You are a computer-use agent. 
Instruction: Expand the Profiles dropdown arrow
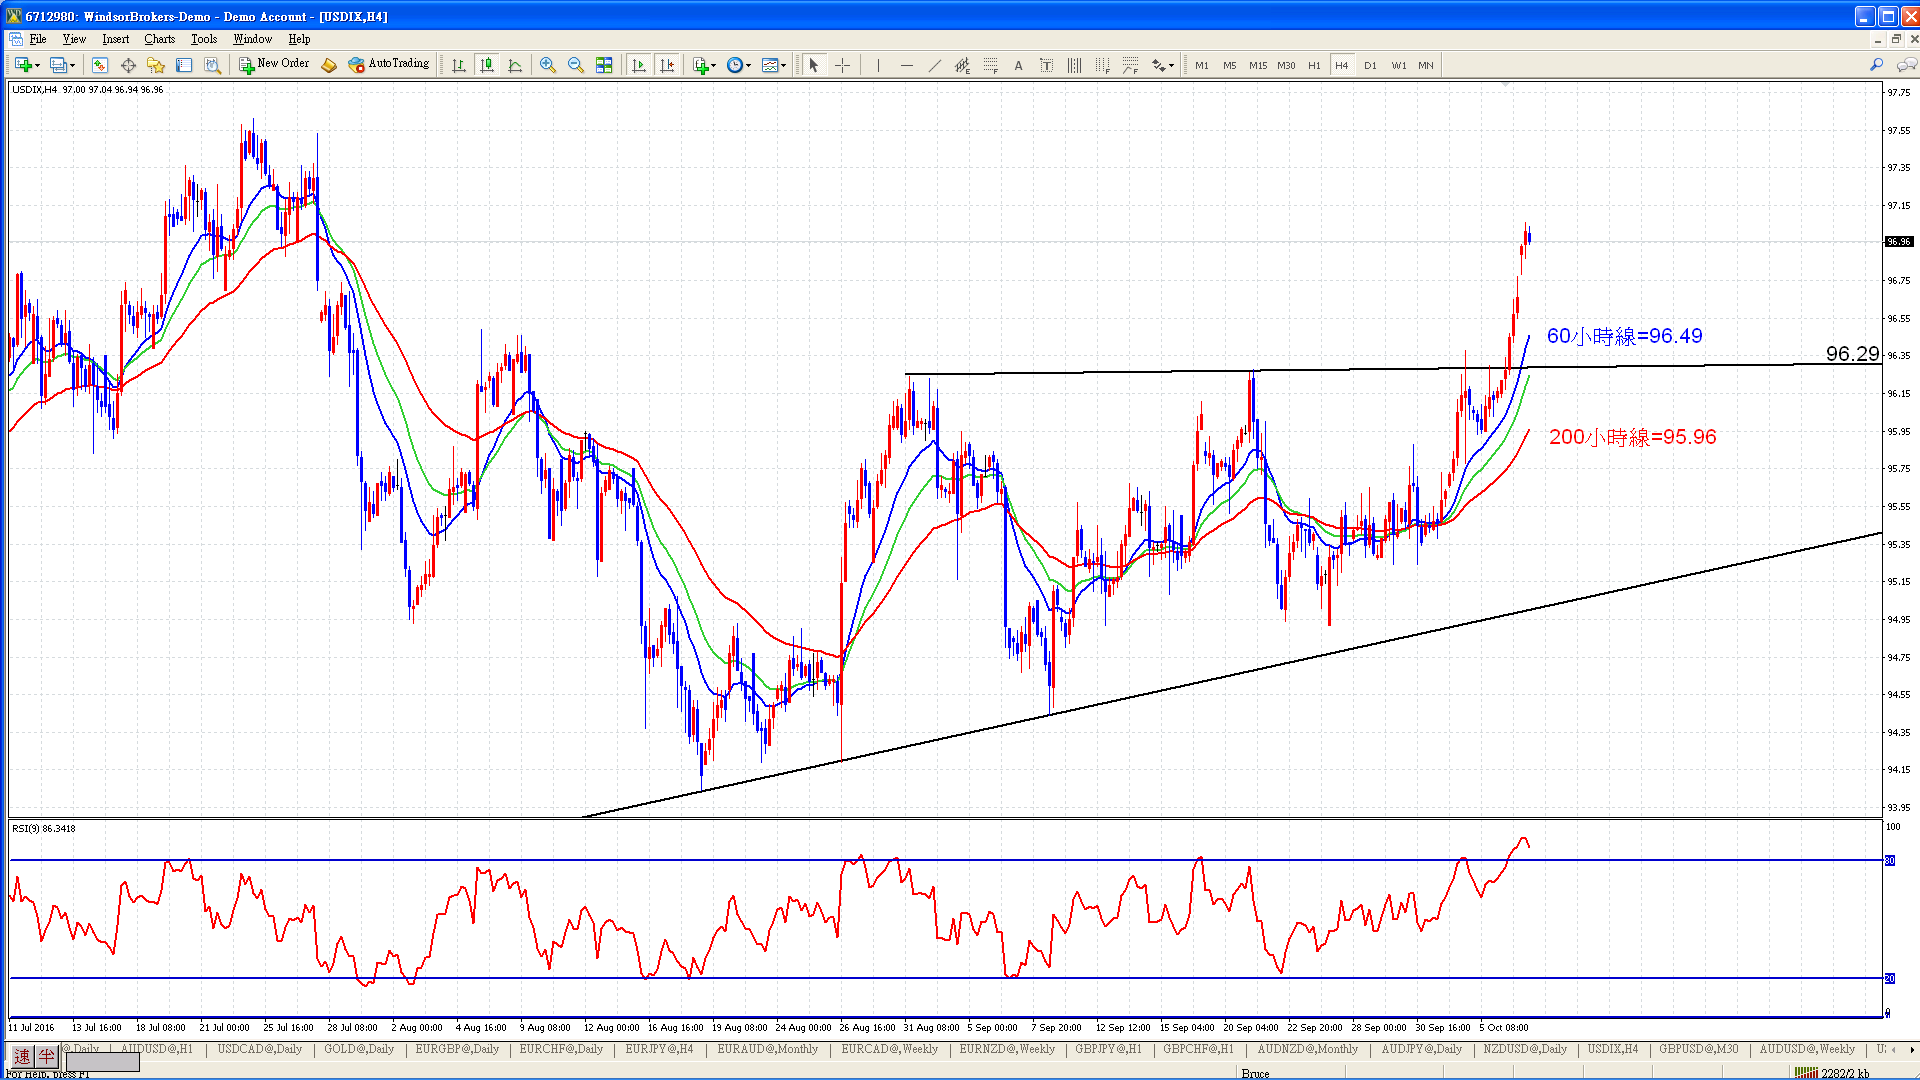(x=72, y=66)
